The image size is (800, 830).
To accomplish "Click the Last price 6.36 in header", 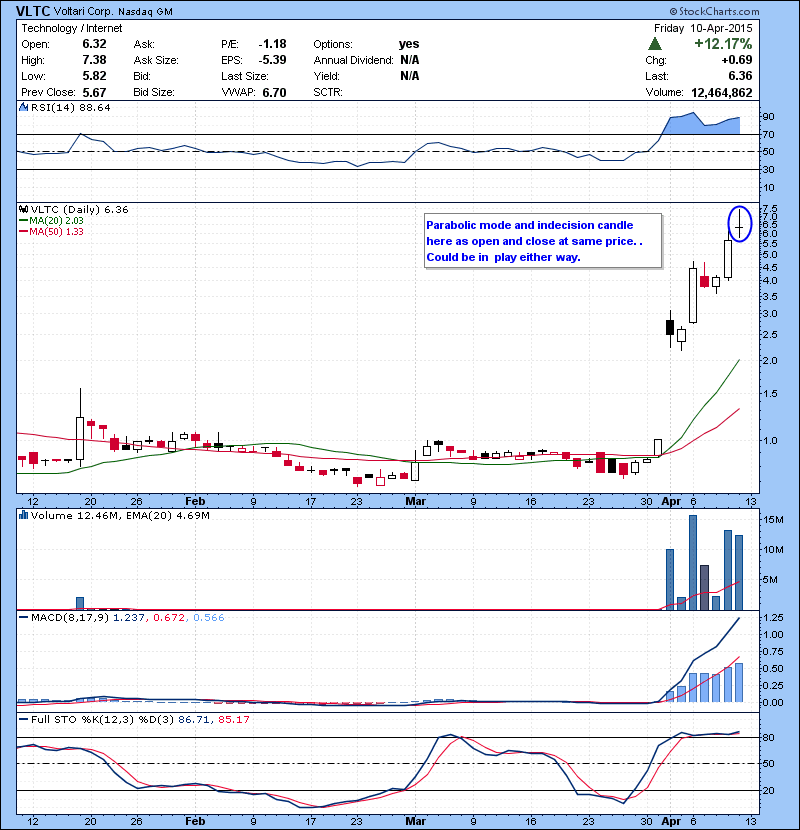I will (x=740, y=76).
